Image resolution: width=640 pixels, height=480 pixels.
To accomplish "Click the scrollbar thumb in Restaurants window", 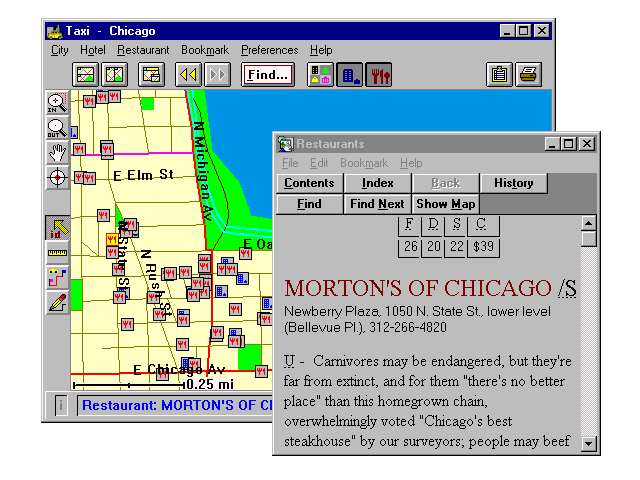I will (x=588, y=239).
